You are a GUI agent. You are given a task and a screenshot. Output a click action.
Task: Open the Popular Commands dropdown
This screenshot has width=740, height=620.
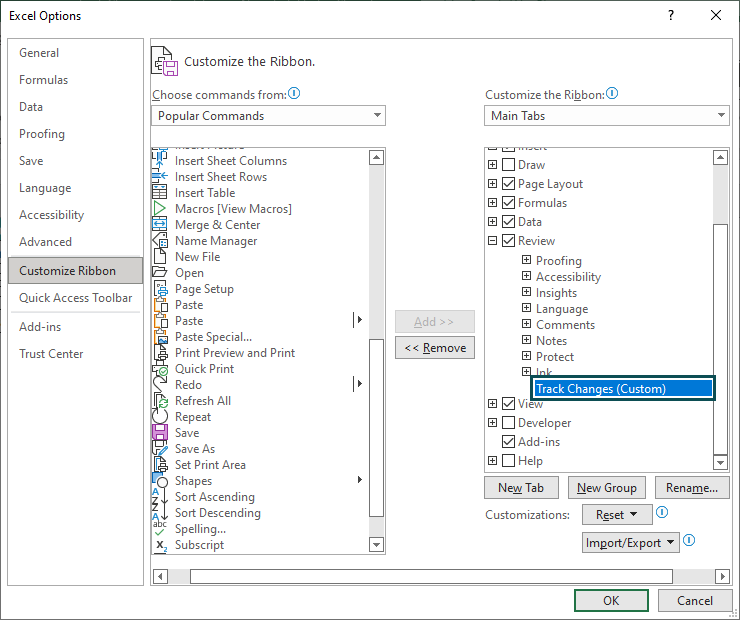click(x=269, y=116)
